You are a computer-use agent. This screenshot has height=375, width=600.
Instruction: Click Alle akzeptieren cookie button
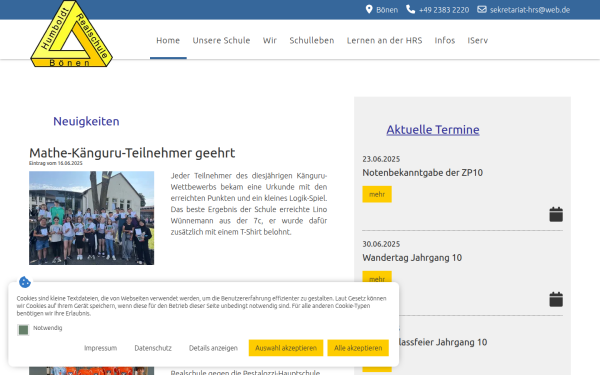(358, 348)
